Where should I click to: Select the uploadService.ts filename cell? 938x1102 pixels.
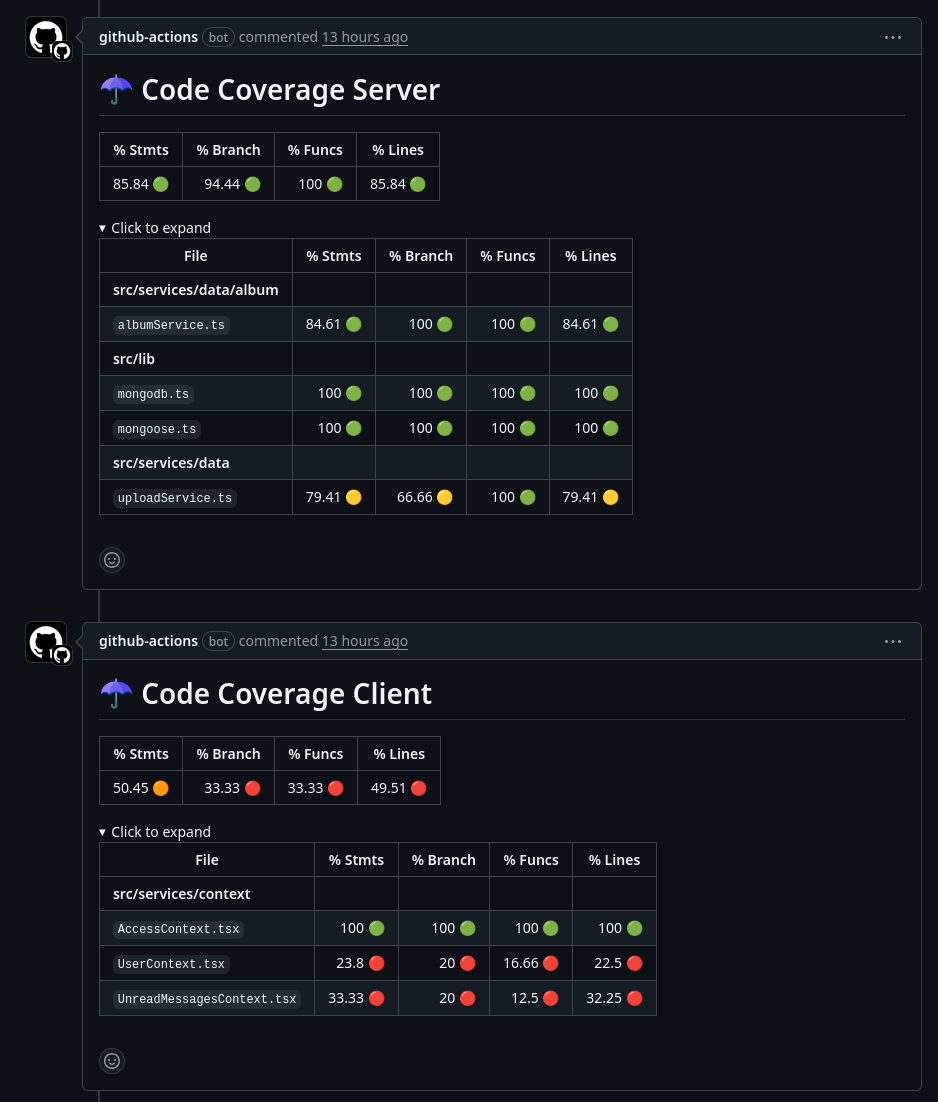click(x=174, y=497)
